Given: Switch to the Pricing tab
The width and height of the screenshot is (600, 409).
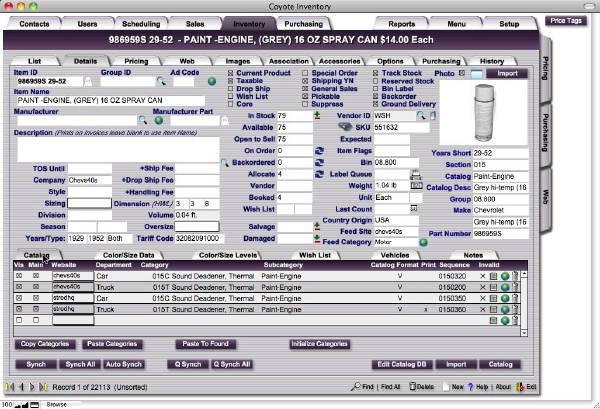Looking at the screenshot, I should [136, 61].
